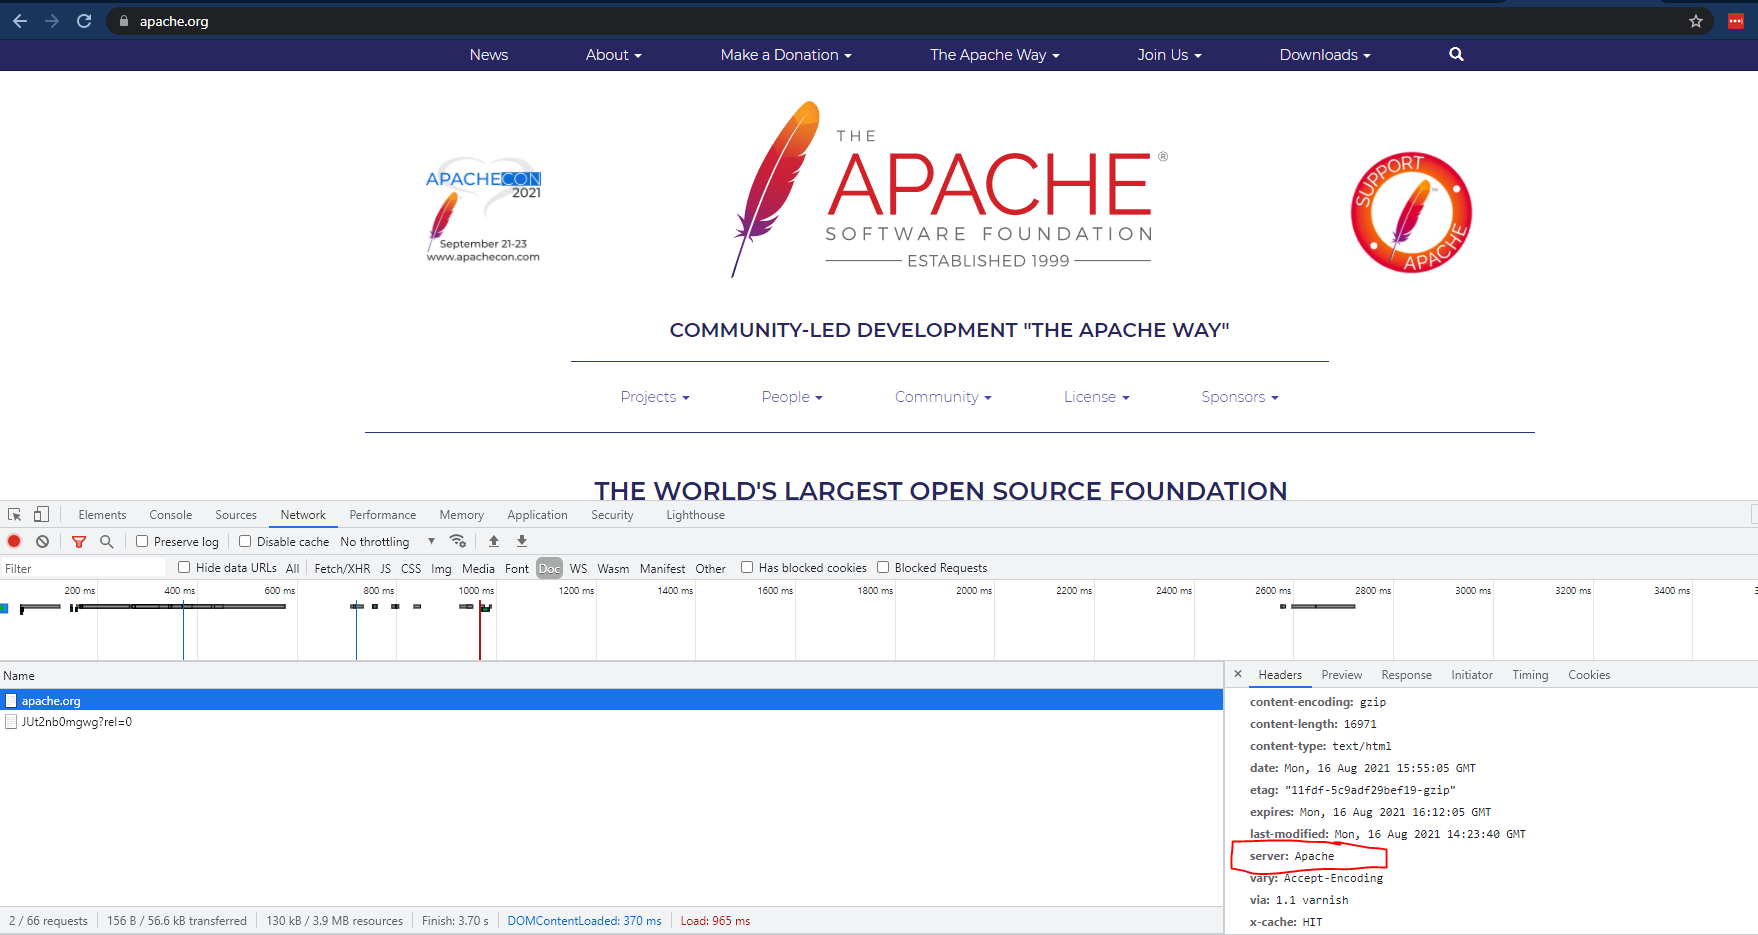
Task: Select the apache.org request row
Action: pyautogui.click(x=611, y=701)
